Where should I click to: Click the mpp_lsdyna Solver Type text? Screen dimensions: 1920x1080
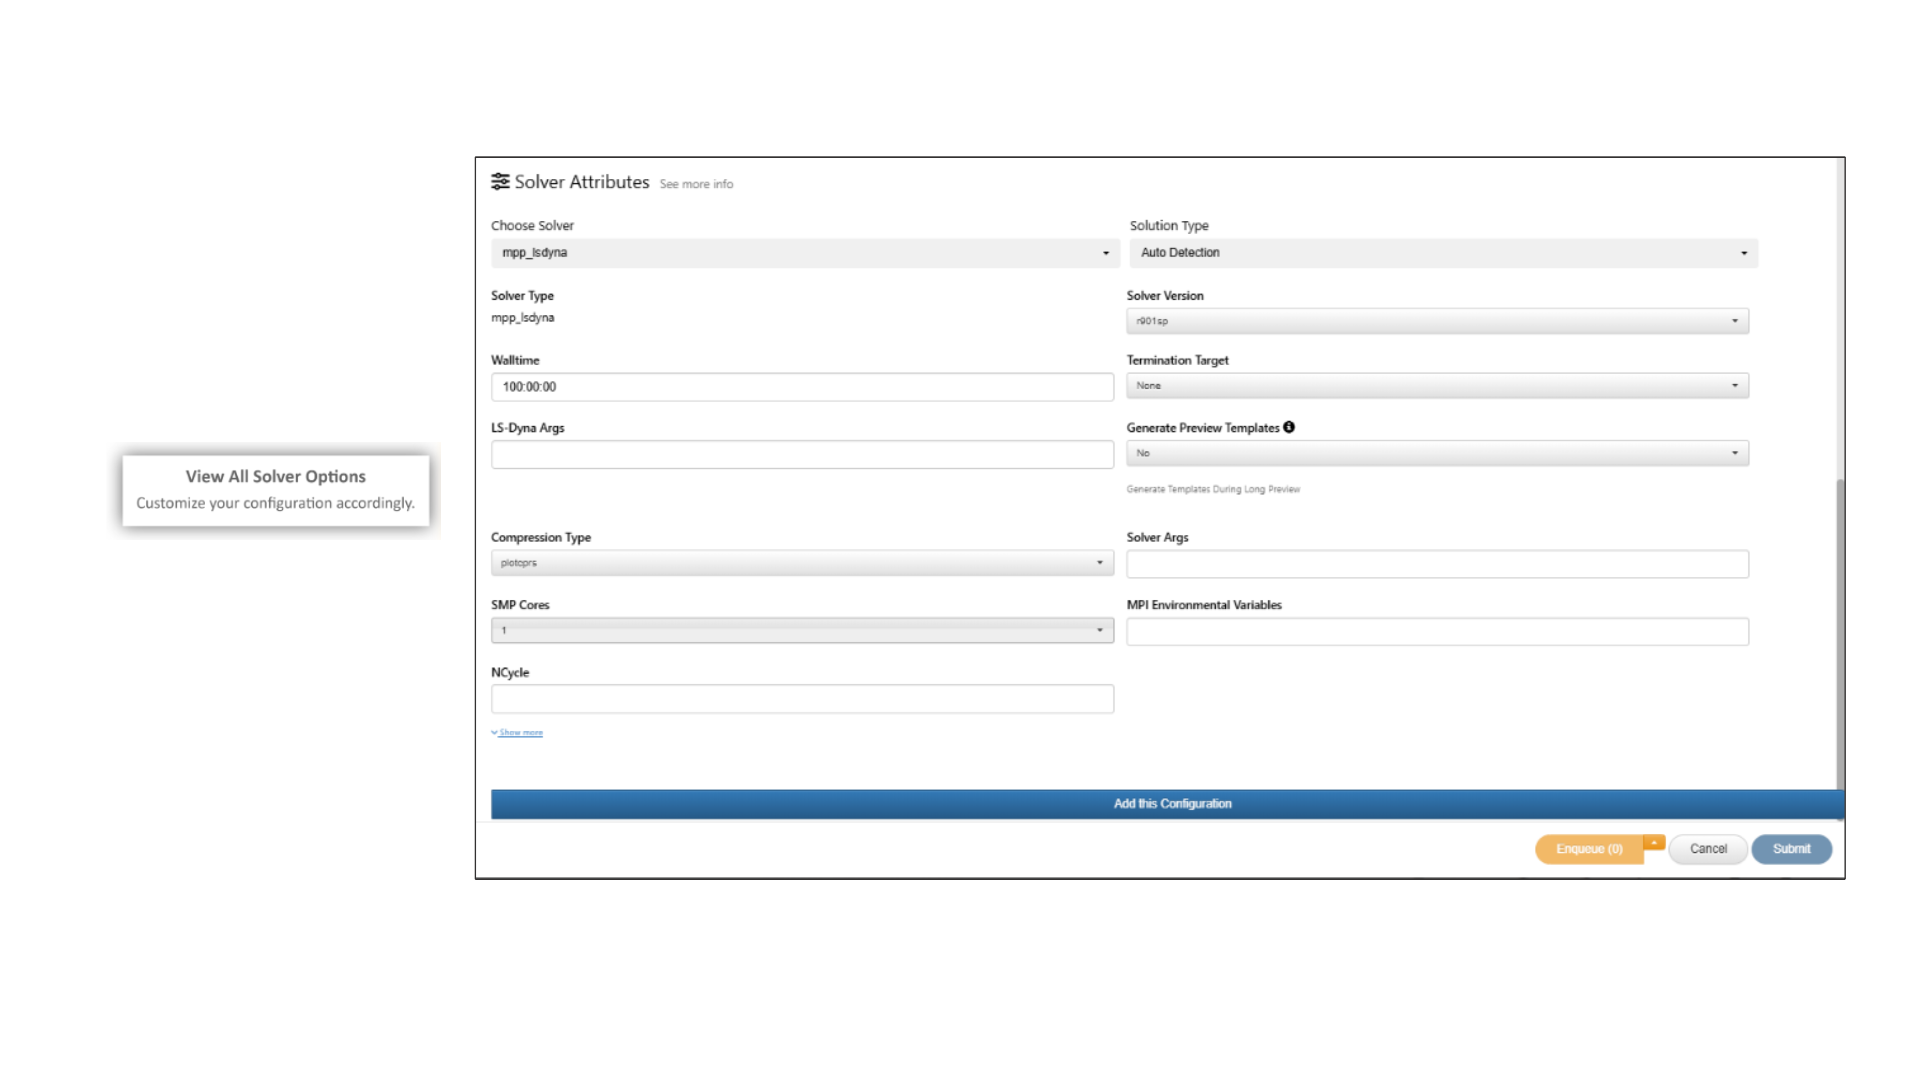click(x=522, y=318)
